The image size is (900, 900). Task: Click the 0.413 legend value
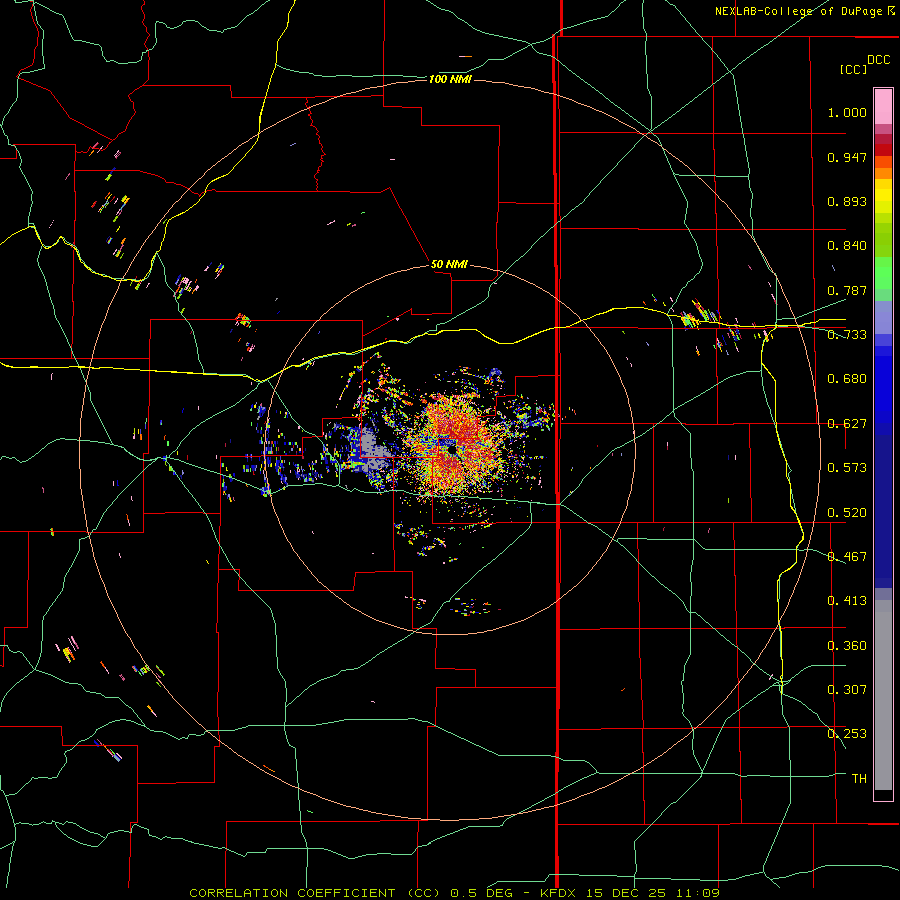(x=847, y=601)
